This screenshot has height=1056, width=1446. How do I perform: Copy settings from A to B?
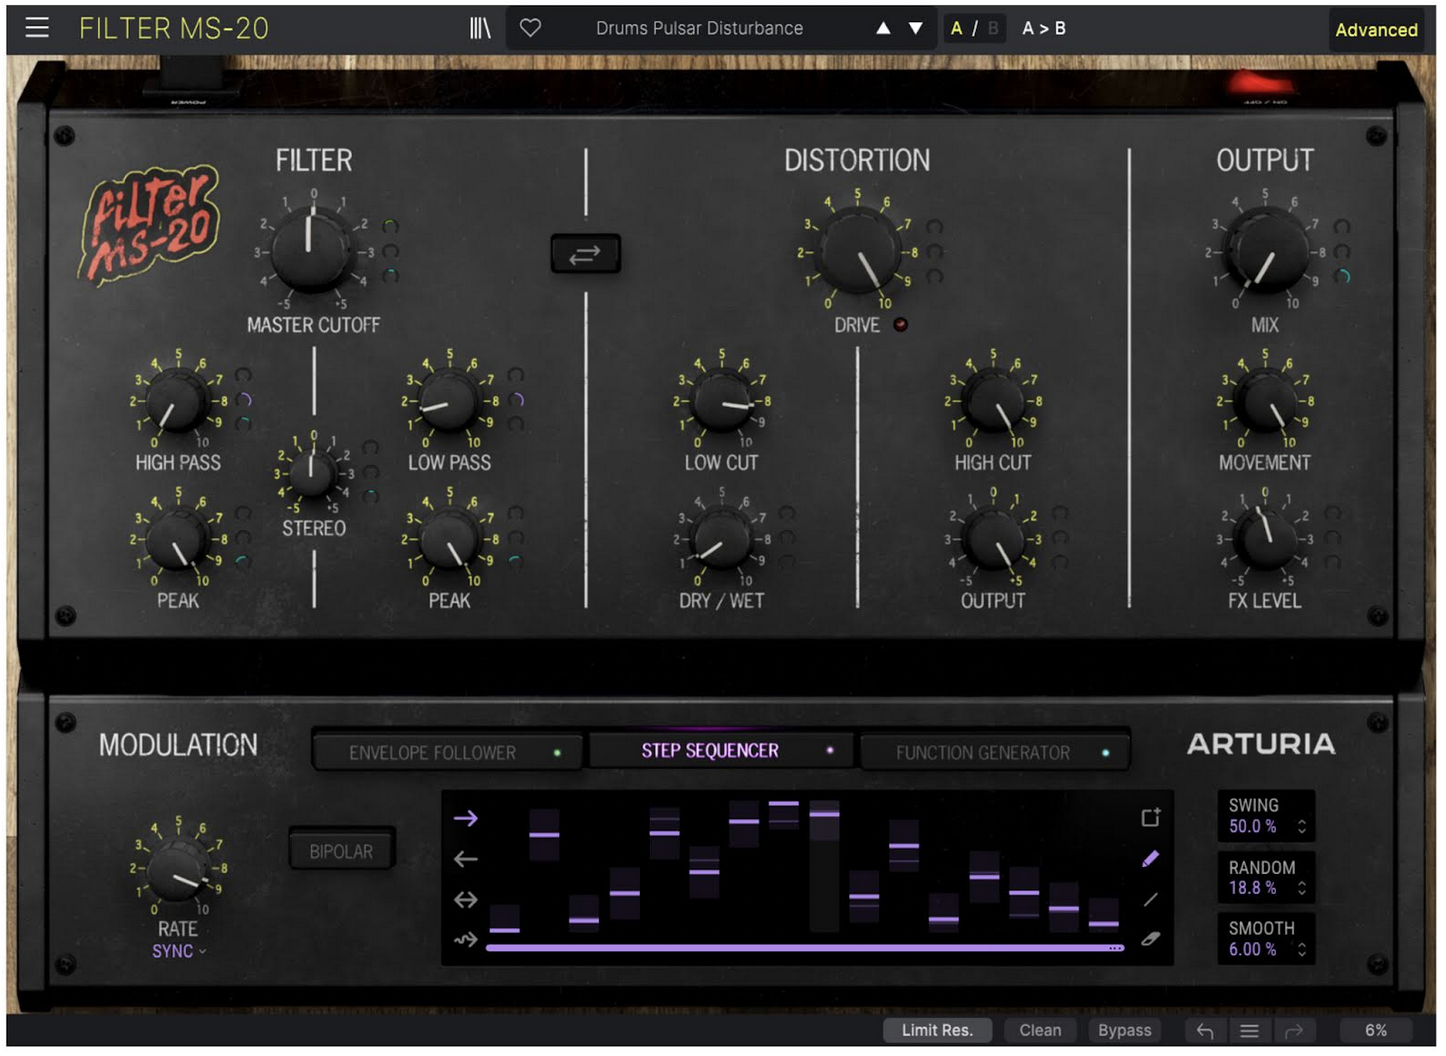[x=1043, y=28]
